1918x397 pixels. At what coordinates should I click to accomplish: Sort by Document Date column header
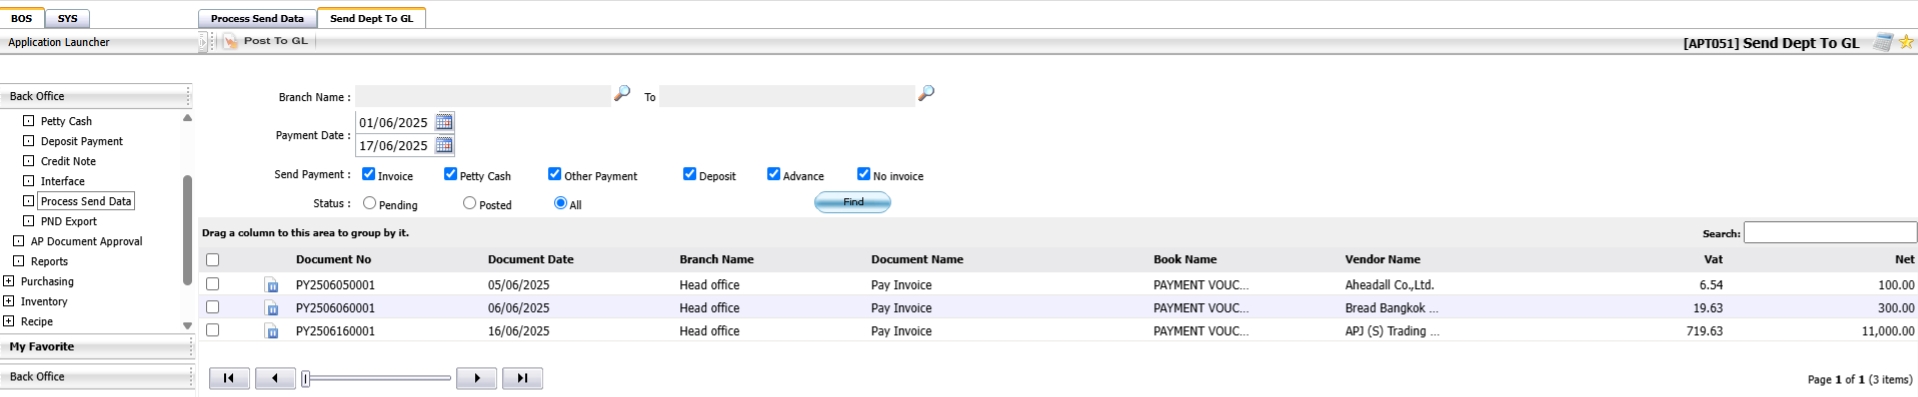point(531,259)
